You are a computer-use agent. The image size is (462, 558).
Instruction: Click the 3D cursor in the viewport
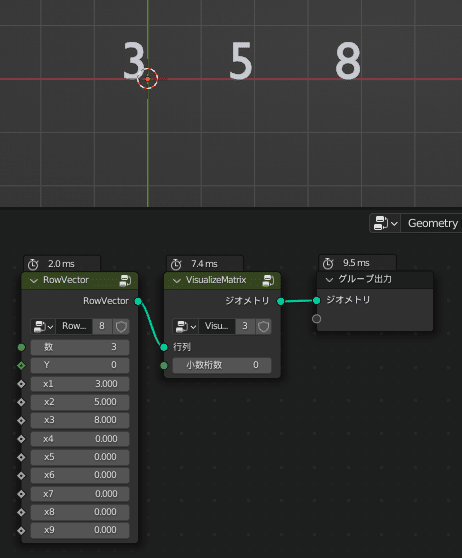(147, 79)
